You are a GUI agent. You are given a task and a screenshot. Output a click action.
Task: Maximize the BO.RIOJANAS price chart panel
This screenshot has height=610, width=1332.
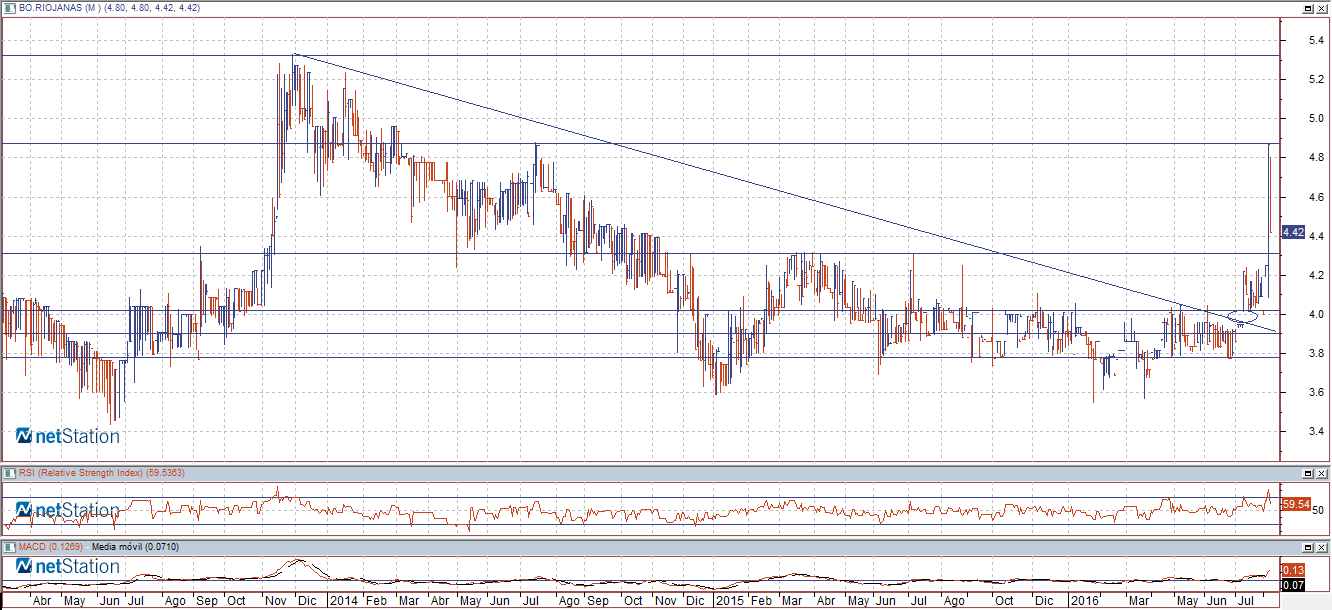(x=1307, y=7)
